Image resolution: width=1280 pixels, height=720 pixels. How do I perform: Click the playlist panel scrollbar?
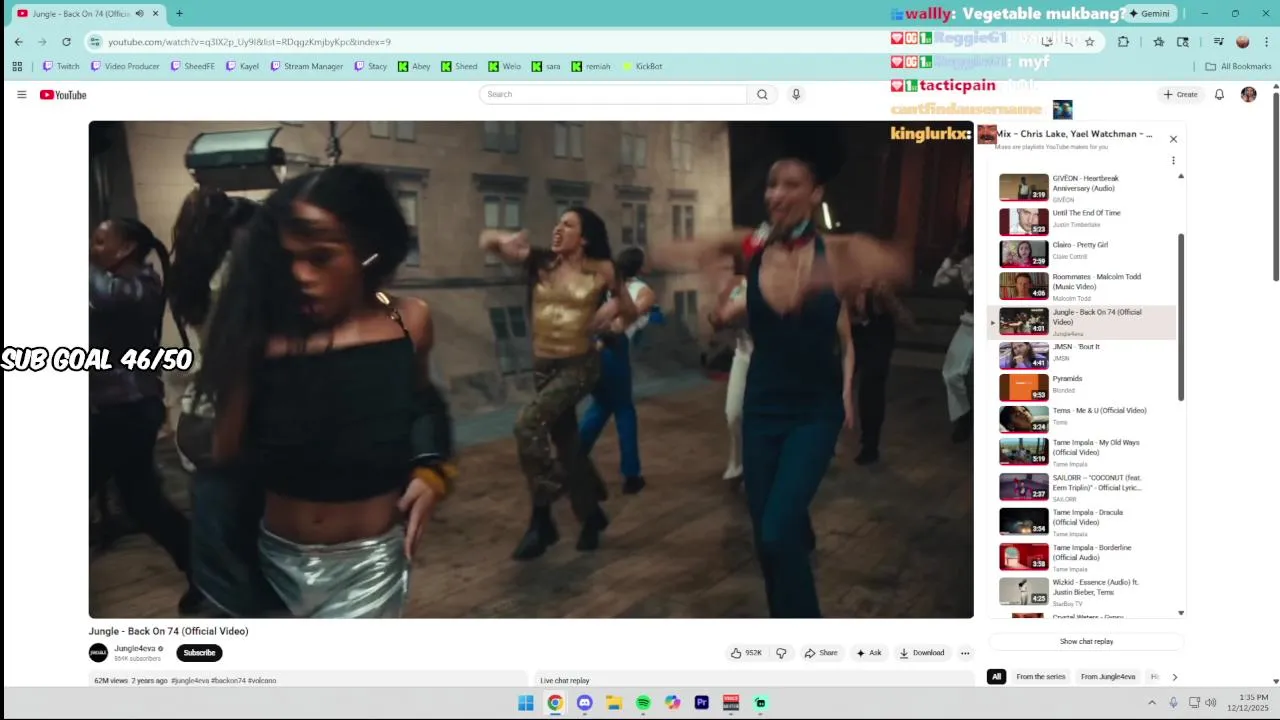point(1181,317)
